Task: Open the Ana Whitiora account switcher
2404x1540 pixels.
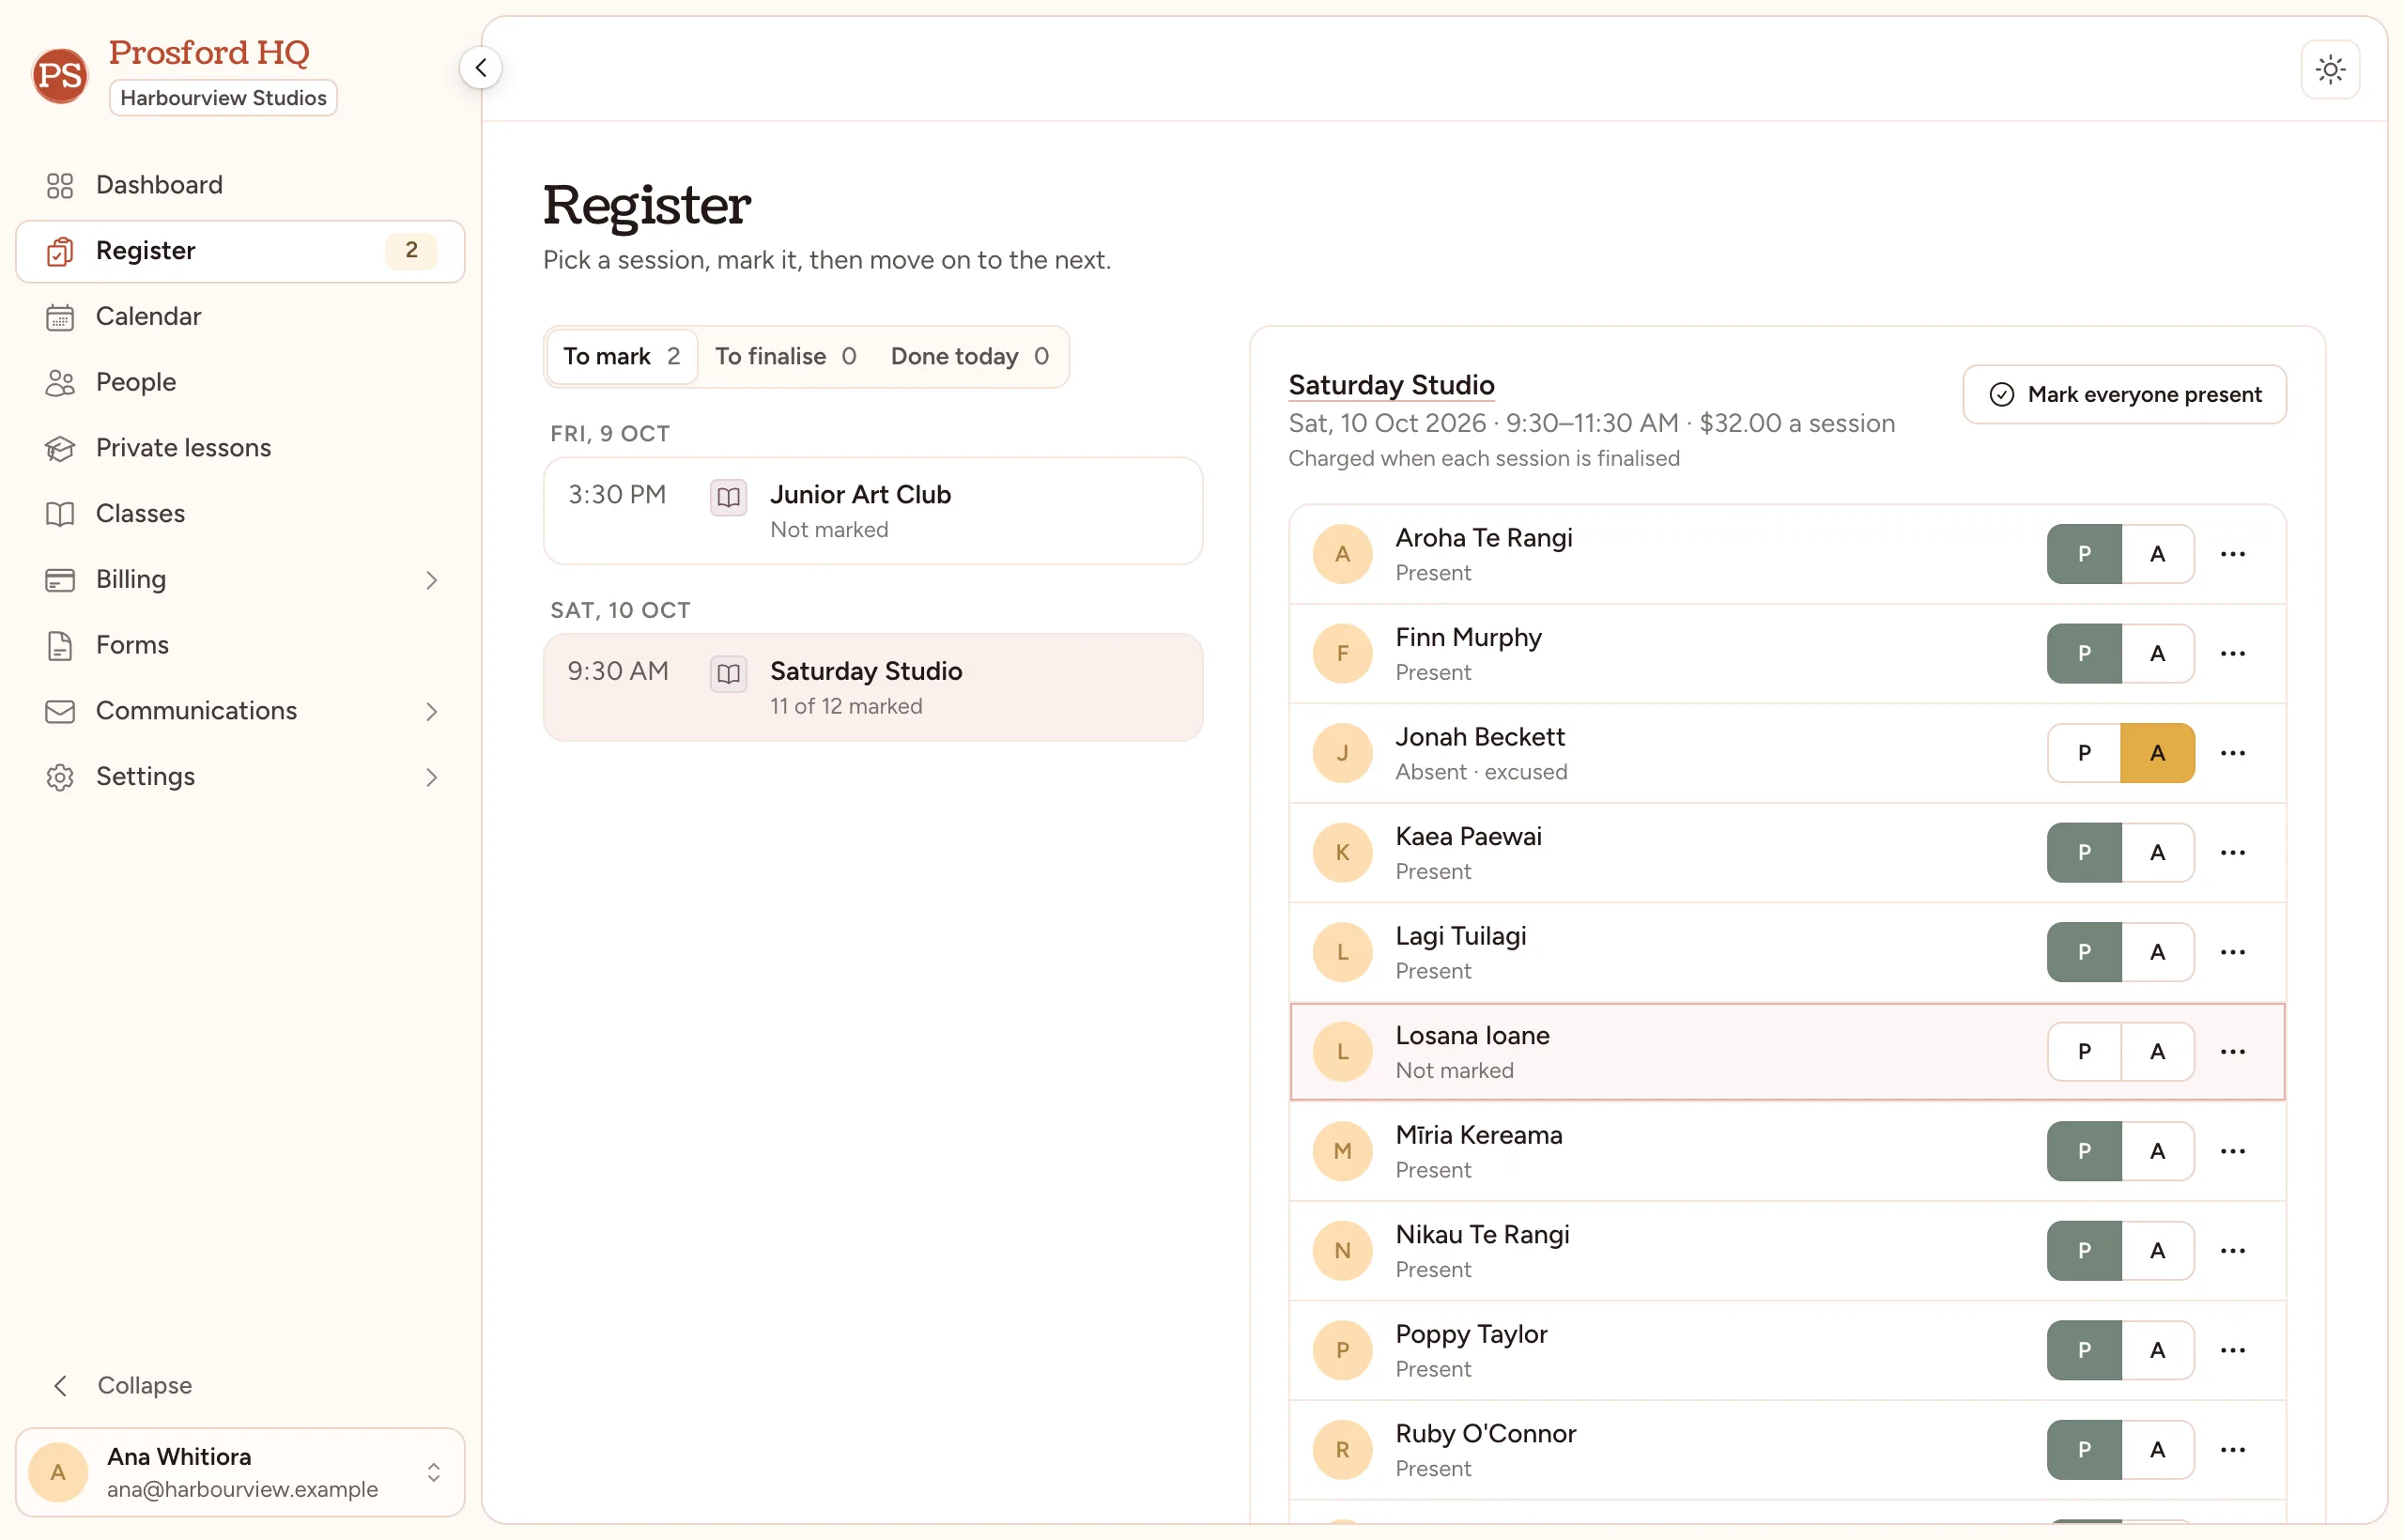Action: coord(240,1472)
